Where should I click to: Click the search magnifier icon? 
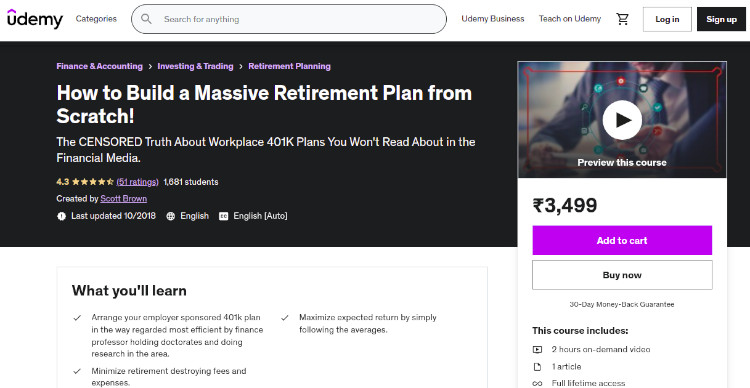(146, 19)
